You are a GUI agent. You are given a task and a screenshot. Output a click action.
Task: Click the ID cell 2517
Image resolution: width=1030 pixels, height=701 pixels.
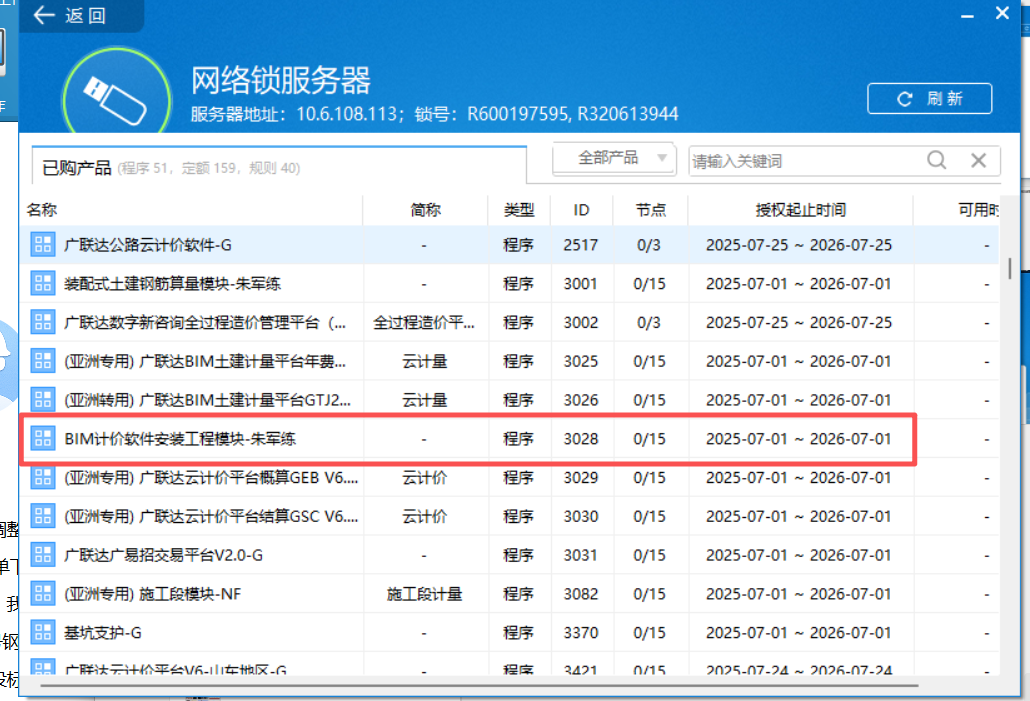(581, 245)
